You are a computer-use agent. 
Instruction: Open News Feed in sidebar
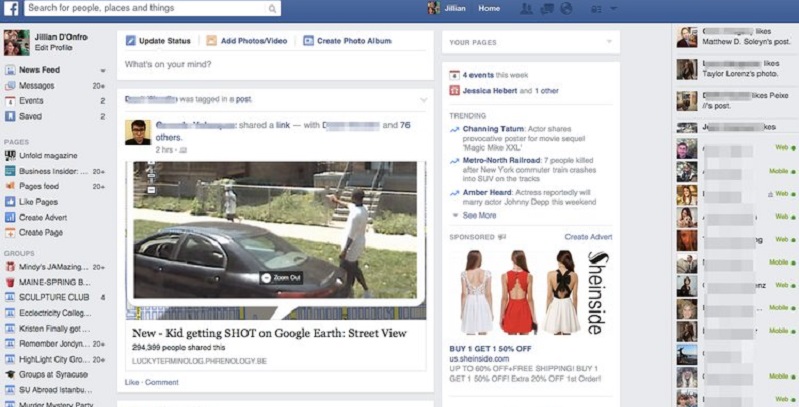pyautogui.click(x=39, y=70)
